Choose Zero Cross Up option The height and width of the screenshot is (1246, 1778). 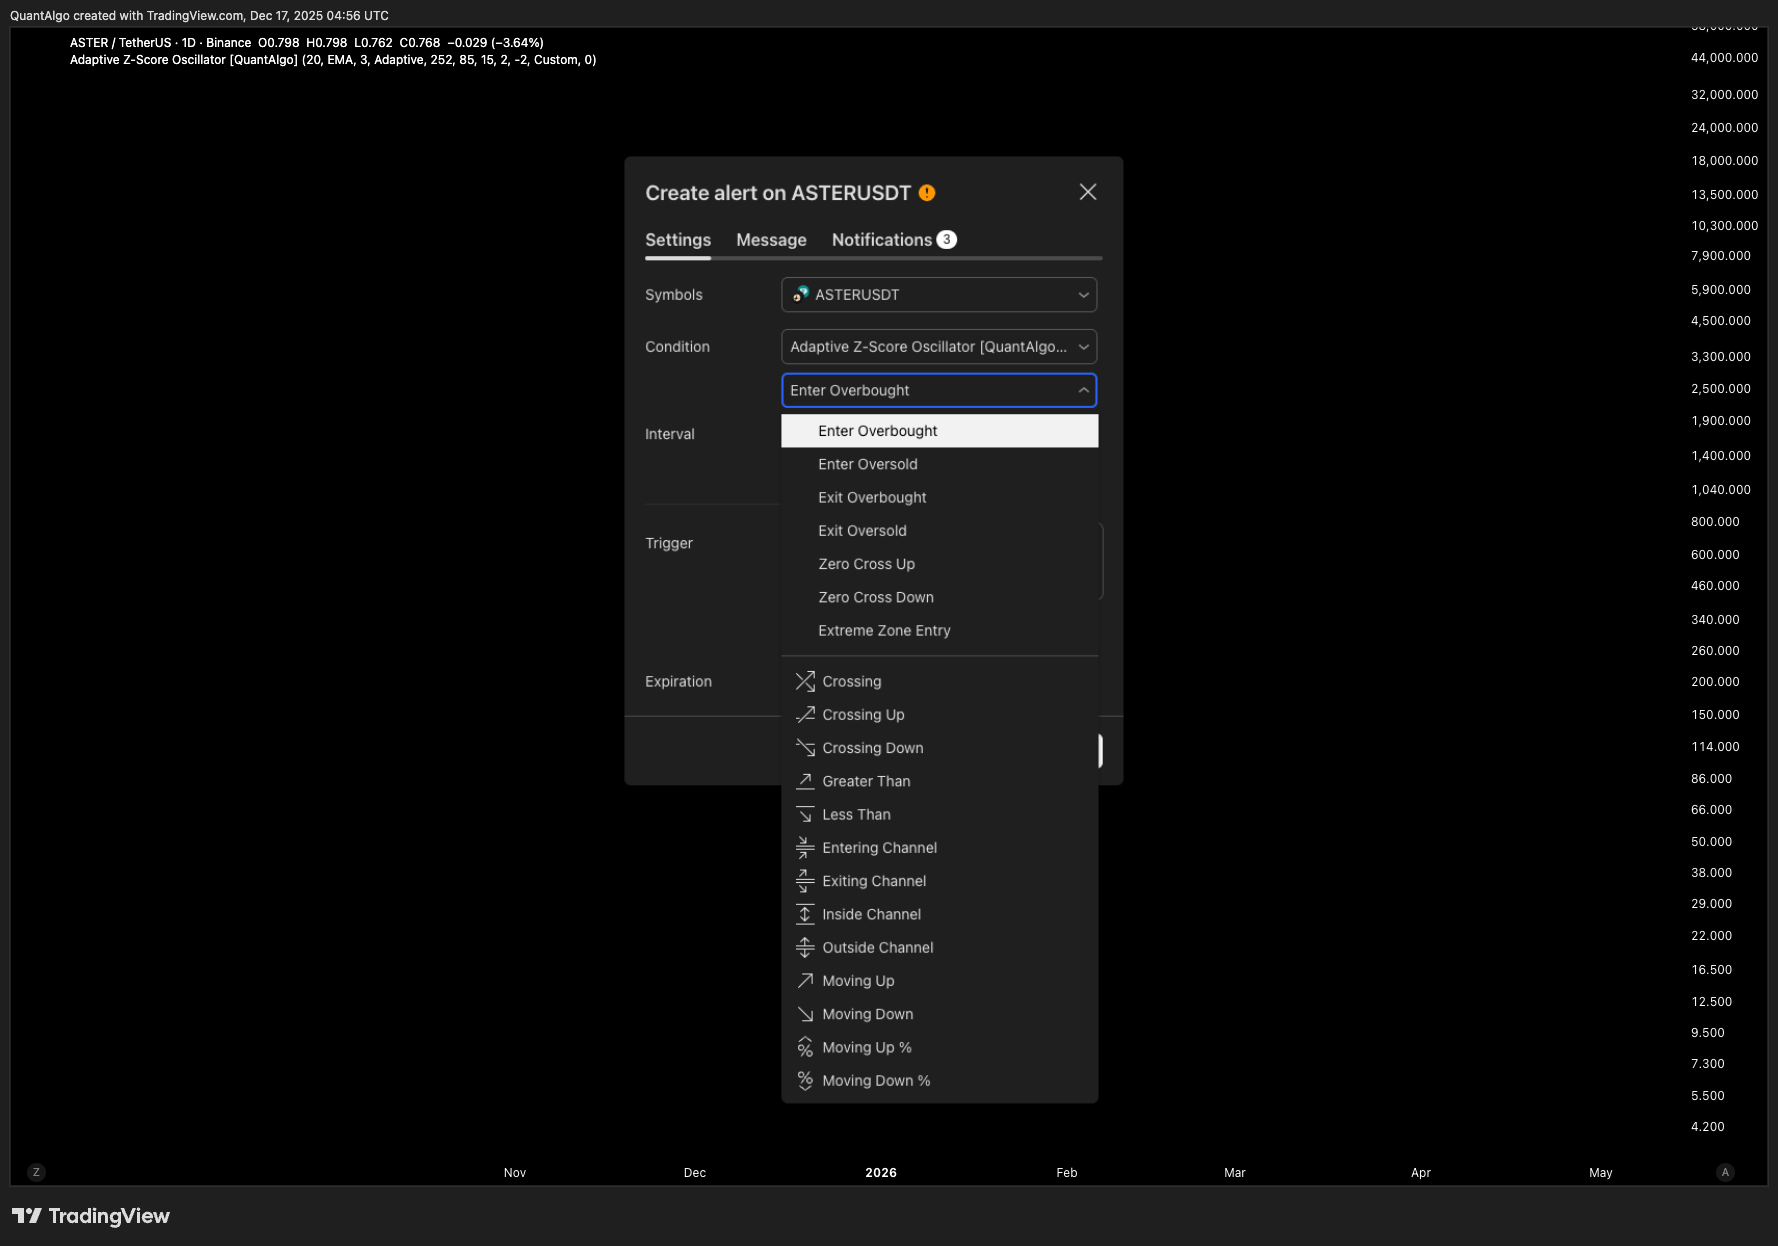pyautogui.click(x=940, y=564)
